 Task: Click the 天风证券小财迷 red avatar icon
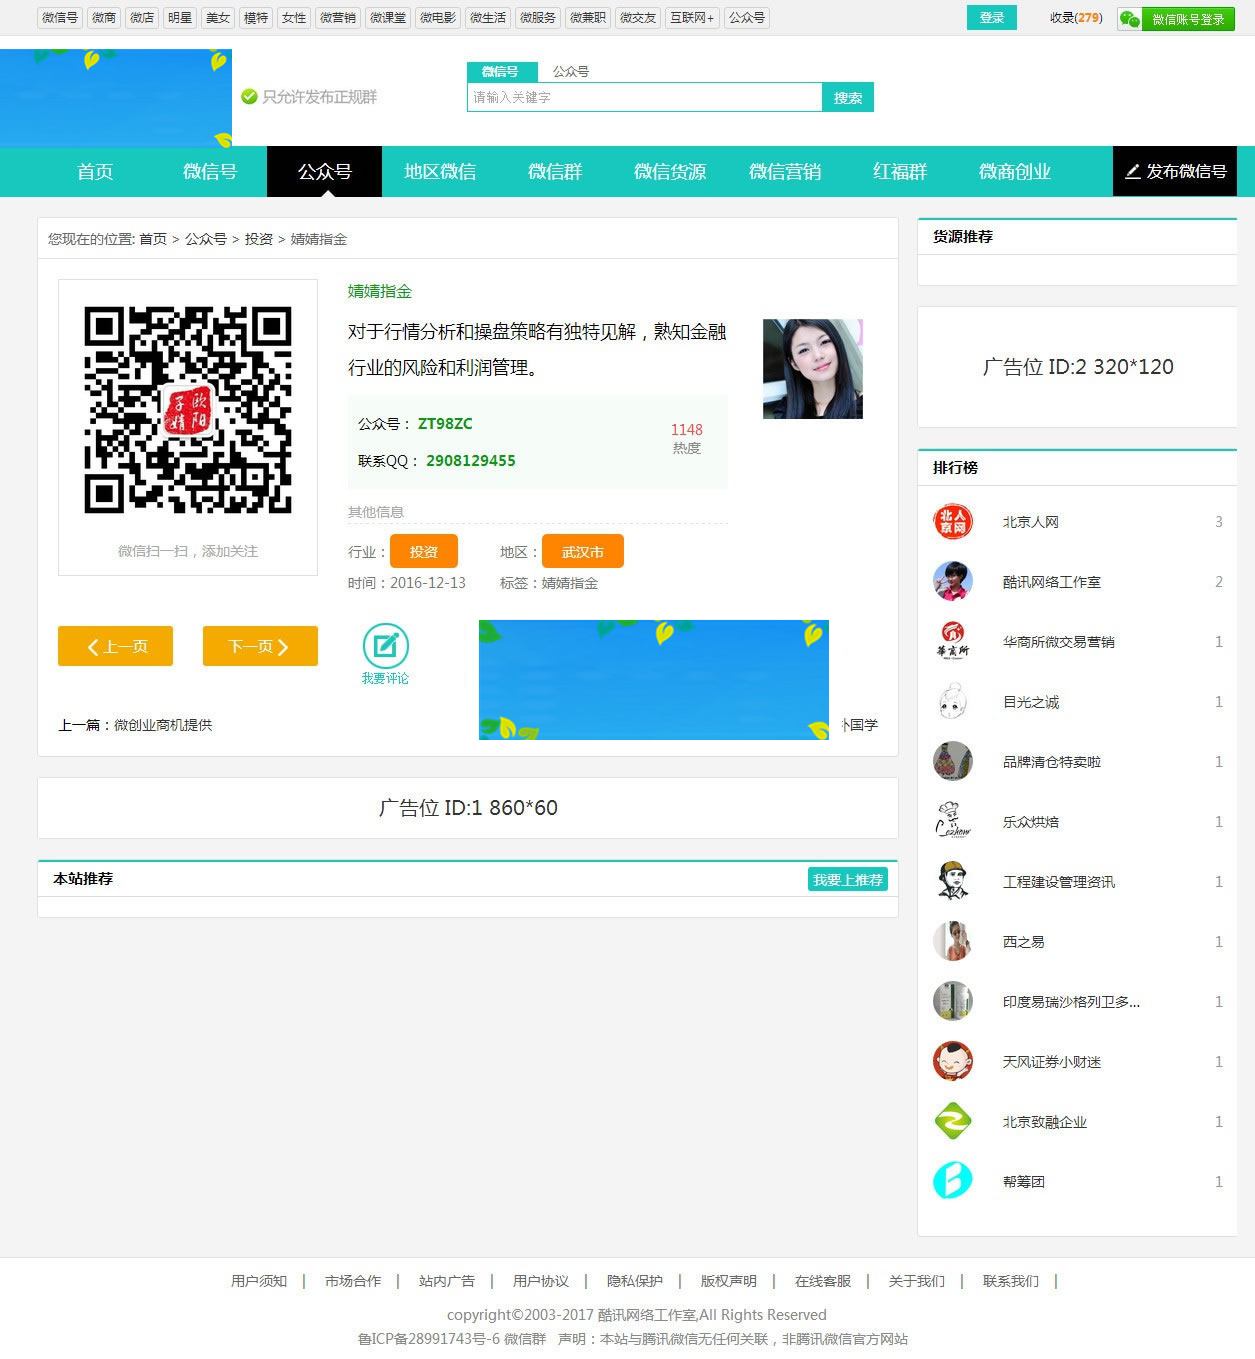[x=952, y=1061]
